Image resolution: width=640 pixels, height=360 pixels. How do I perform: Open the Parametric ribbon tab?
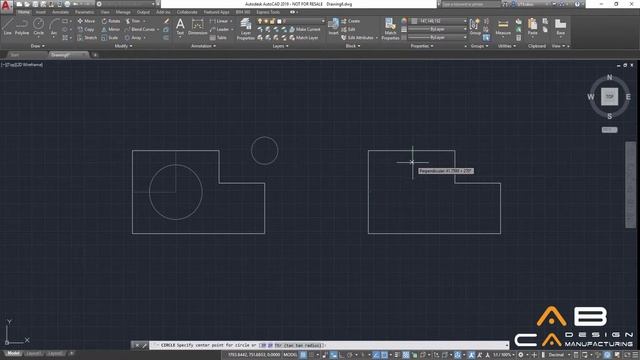(x=84, y=12)
